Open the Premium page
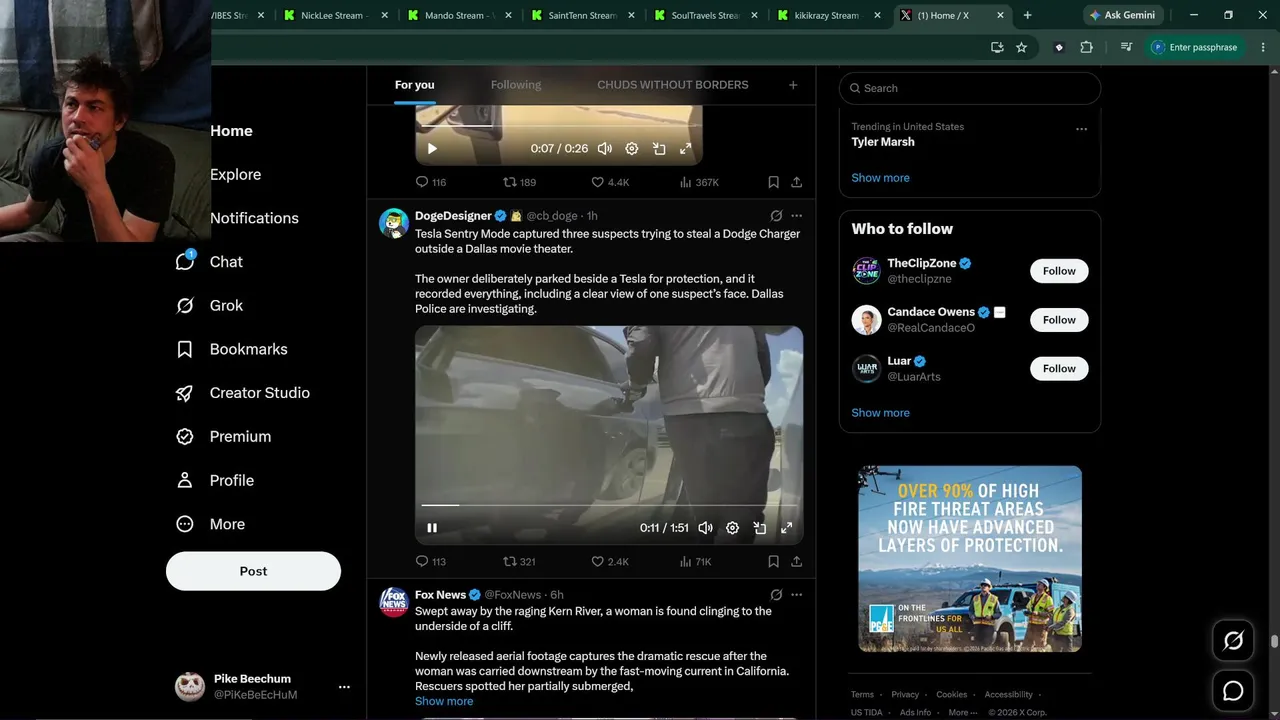Viewport: 1280px width, 720px height. (x=223, y=437)
